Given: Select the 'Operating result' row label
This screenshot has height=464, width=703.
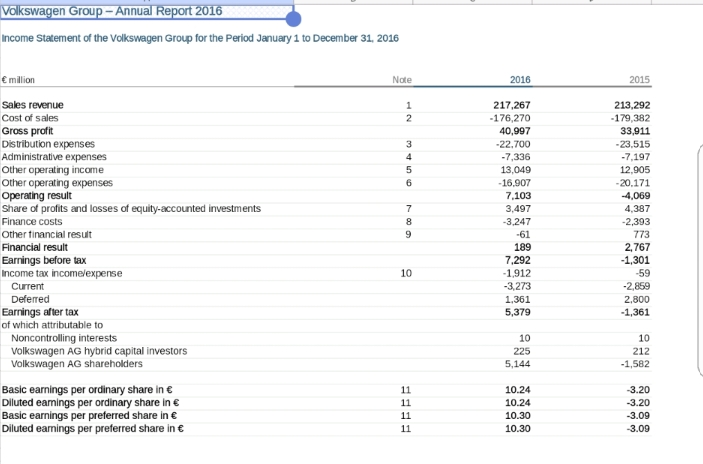Looking at the screenshot, I should click(37, 196).
